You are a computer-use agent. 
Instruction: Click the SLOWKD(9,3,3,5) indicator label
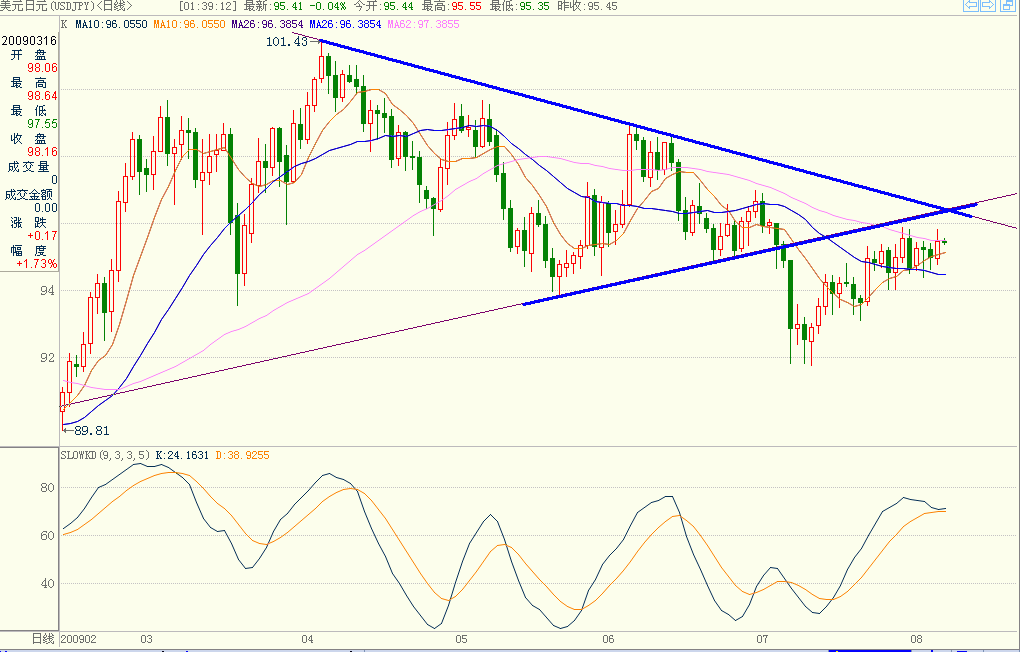tap(105, 455)
